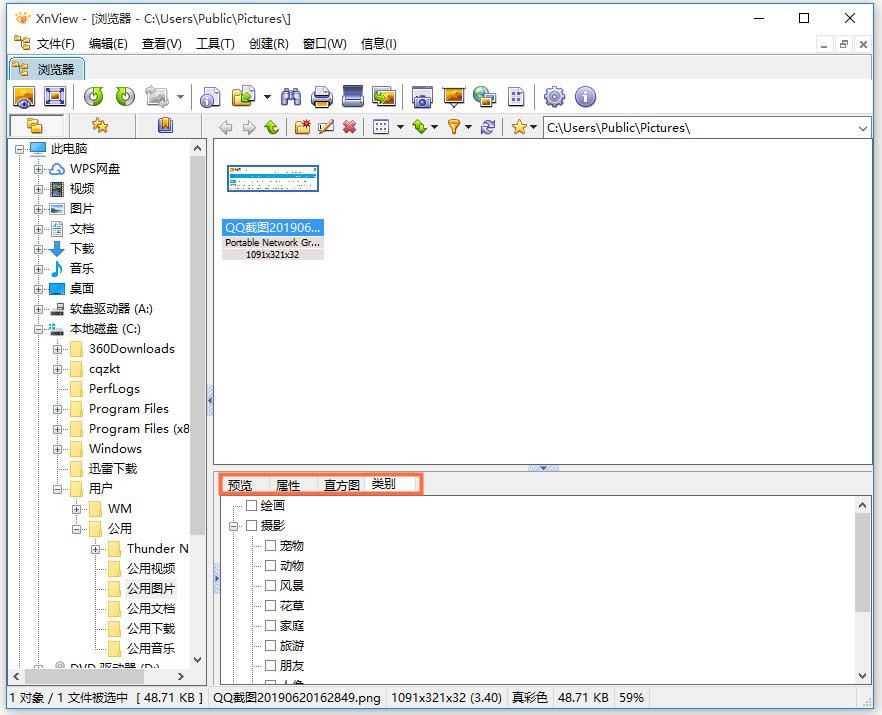Go back to previous folder
The height and width of the screenshot is (715, 882).
point(226,128)
